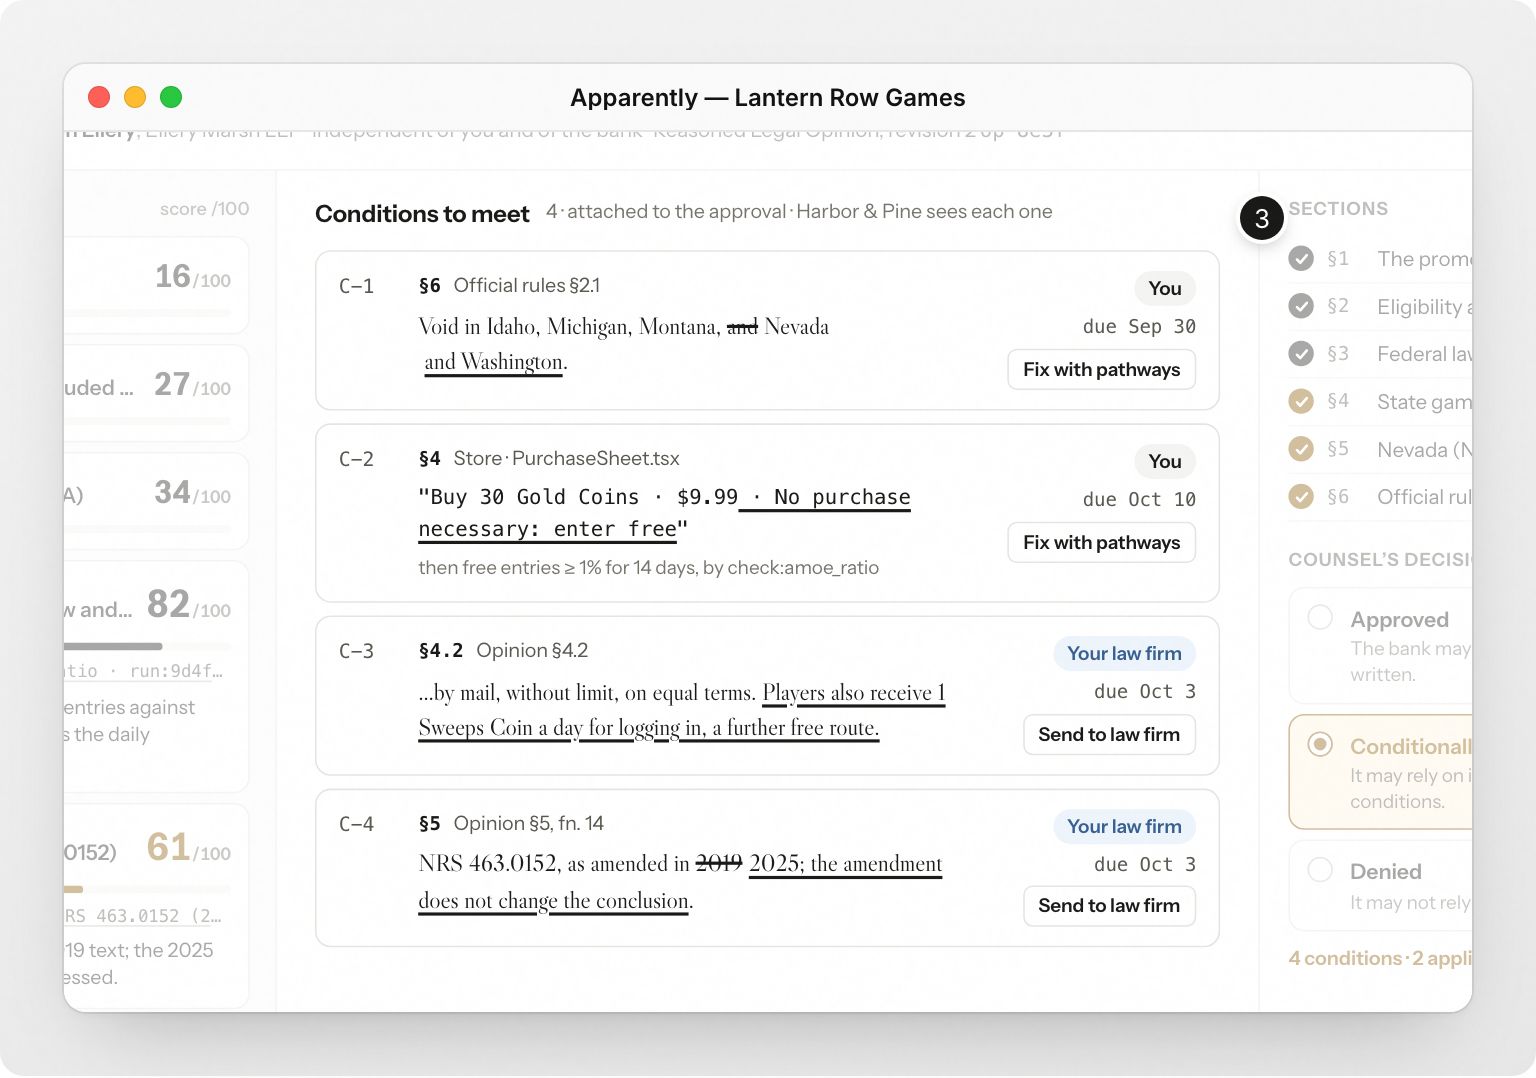The image size is (1536, 1078).
Task: Open the §4 State gaming section item
Action: [x=1380, y=401]
